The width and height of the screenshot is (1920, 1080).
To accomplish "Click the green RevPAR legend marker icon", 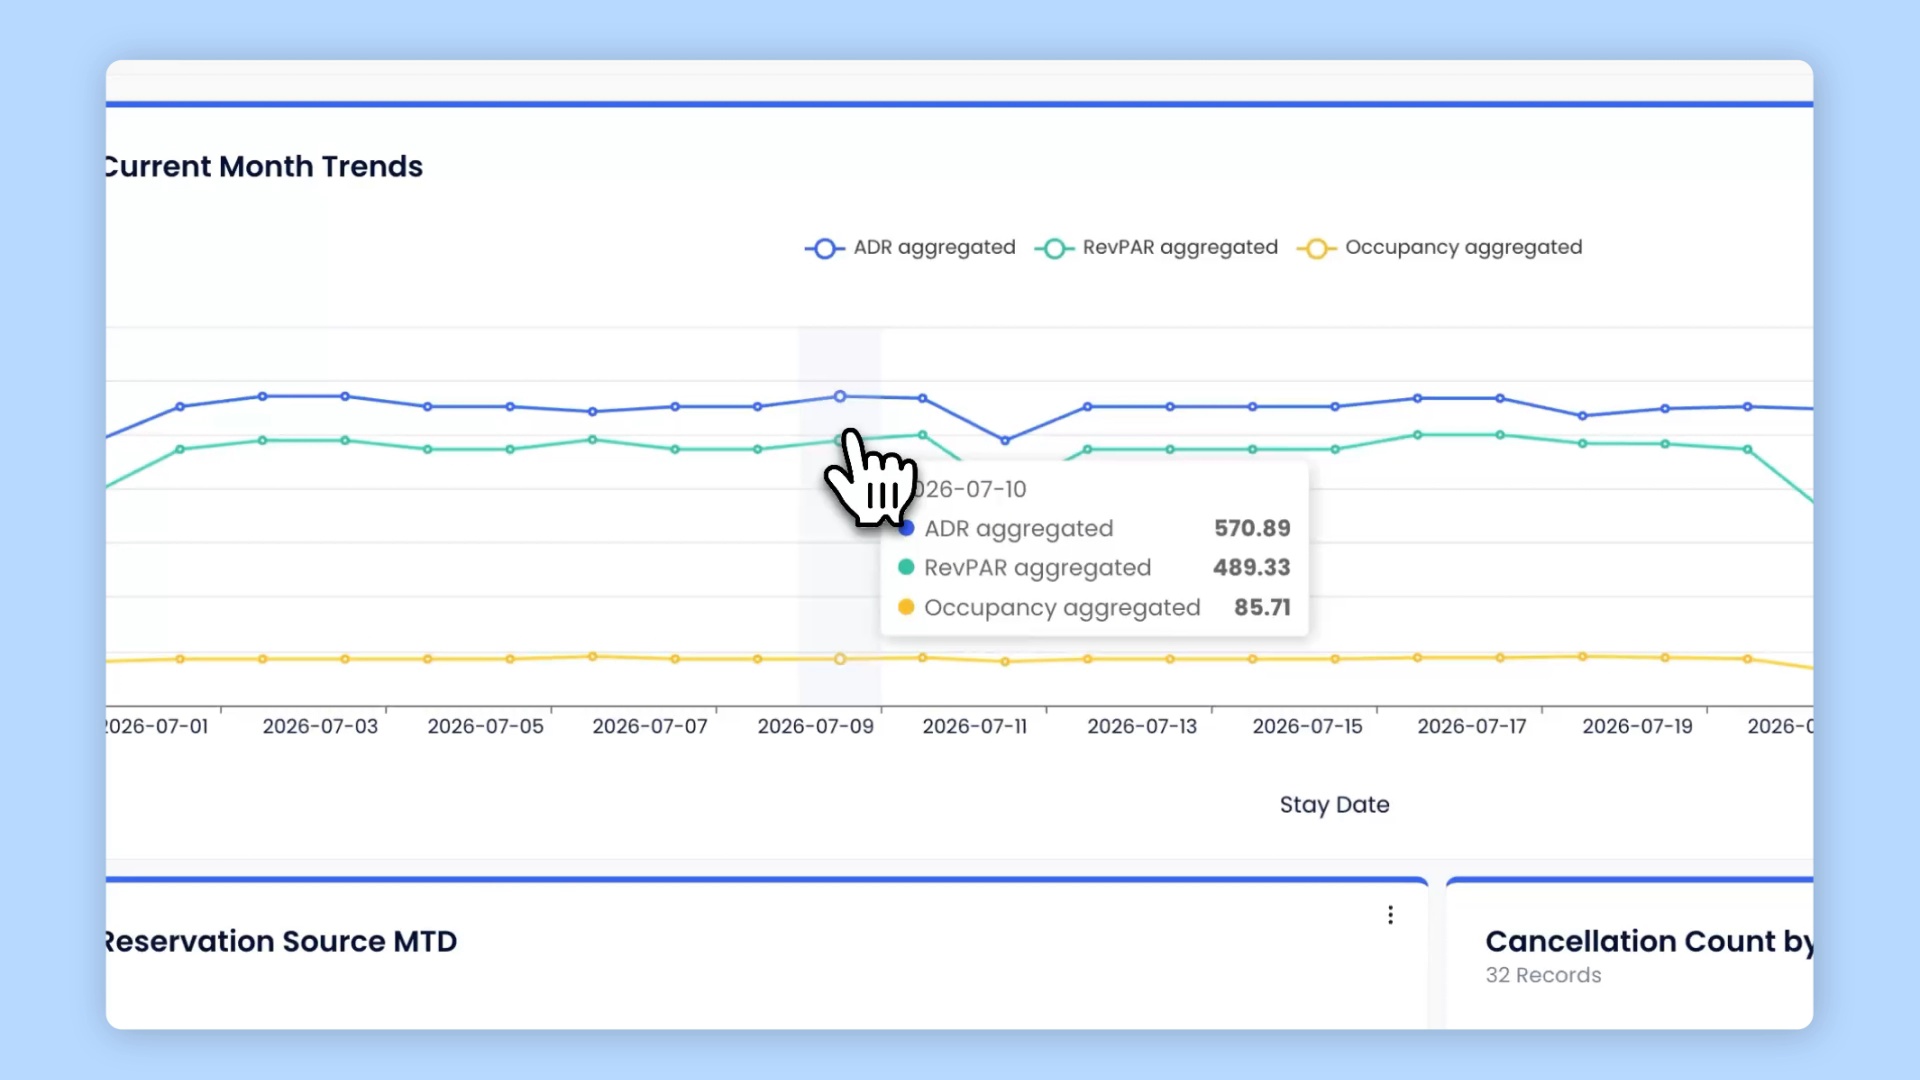I will pos(1054,248).
